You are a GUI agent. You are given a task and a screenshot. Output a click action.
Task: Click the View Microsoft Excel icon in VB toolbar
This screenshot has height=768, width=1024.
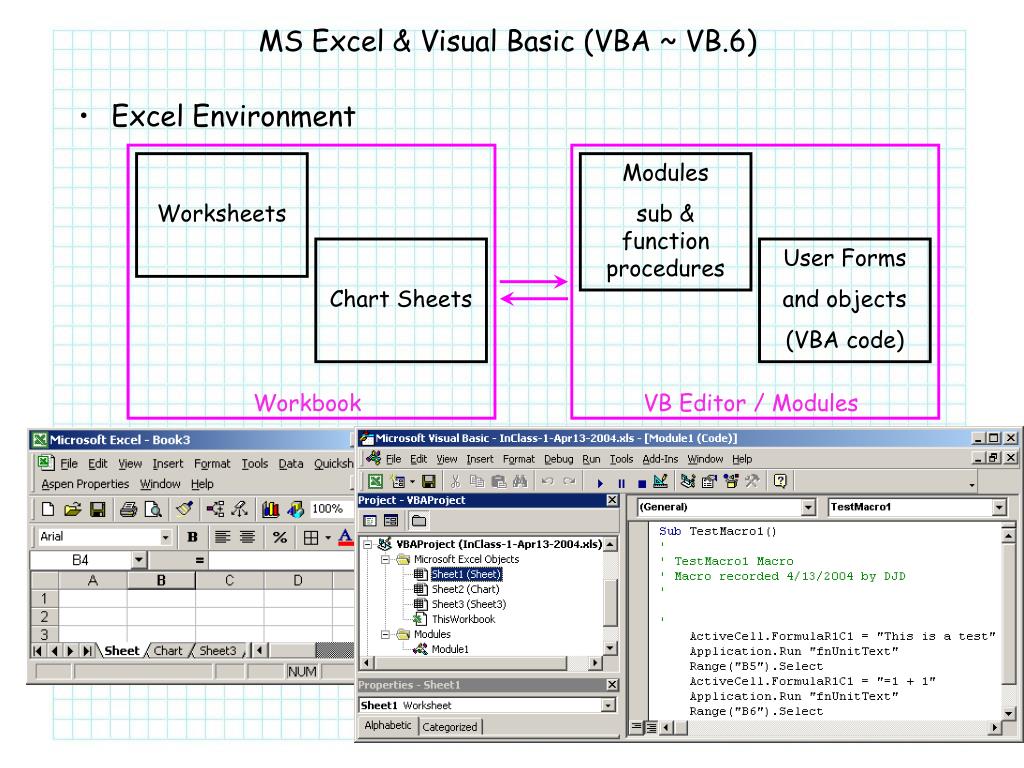376,482
